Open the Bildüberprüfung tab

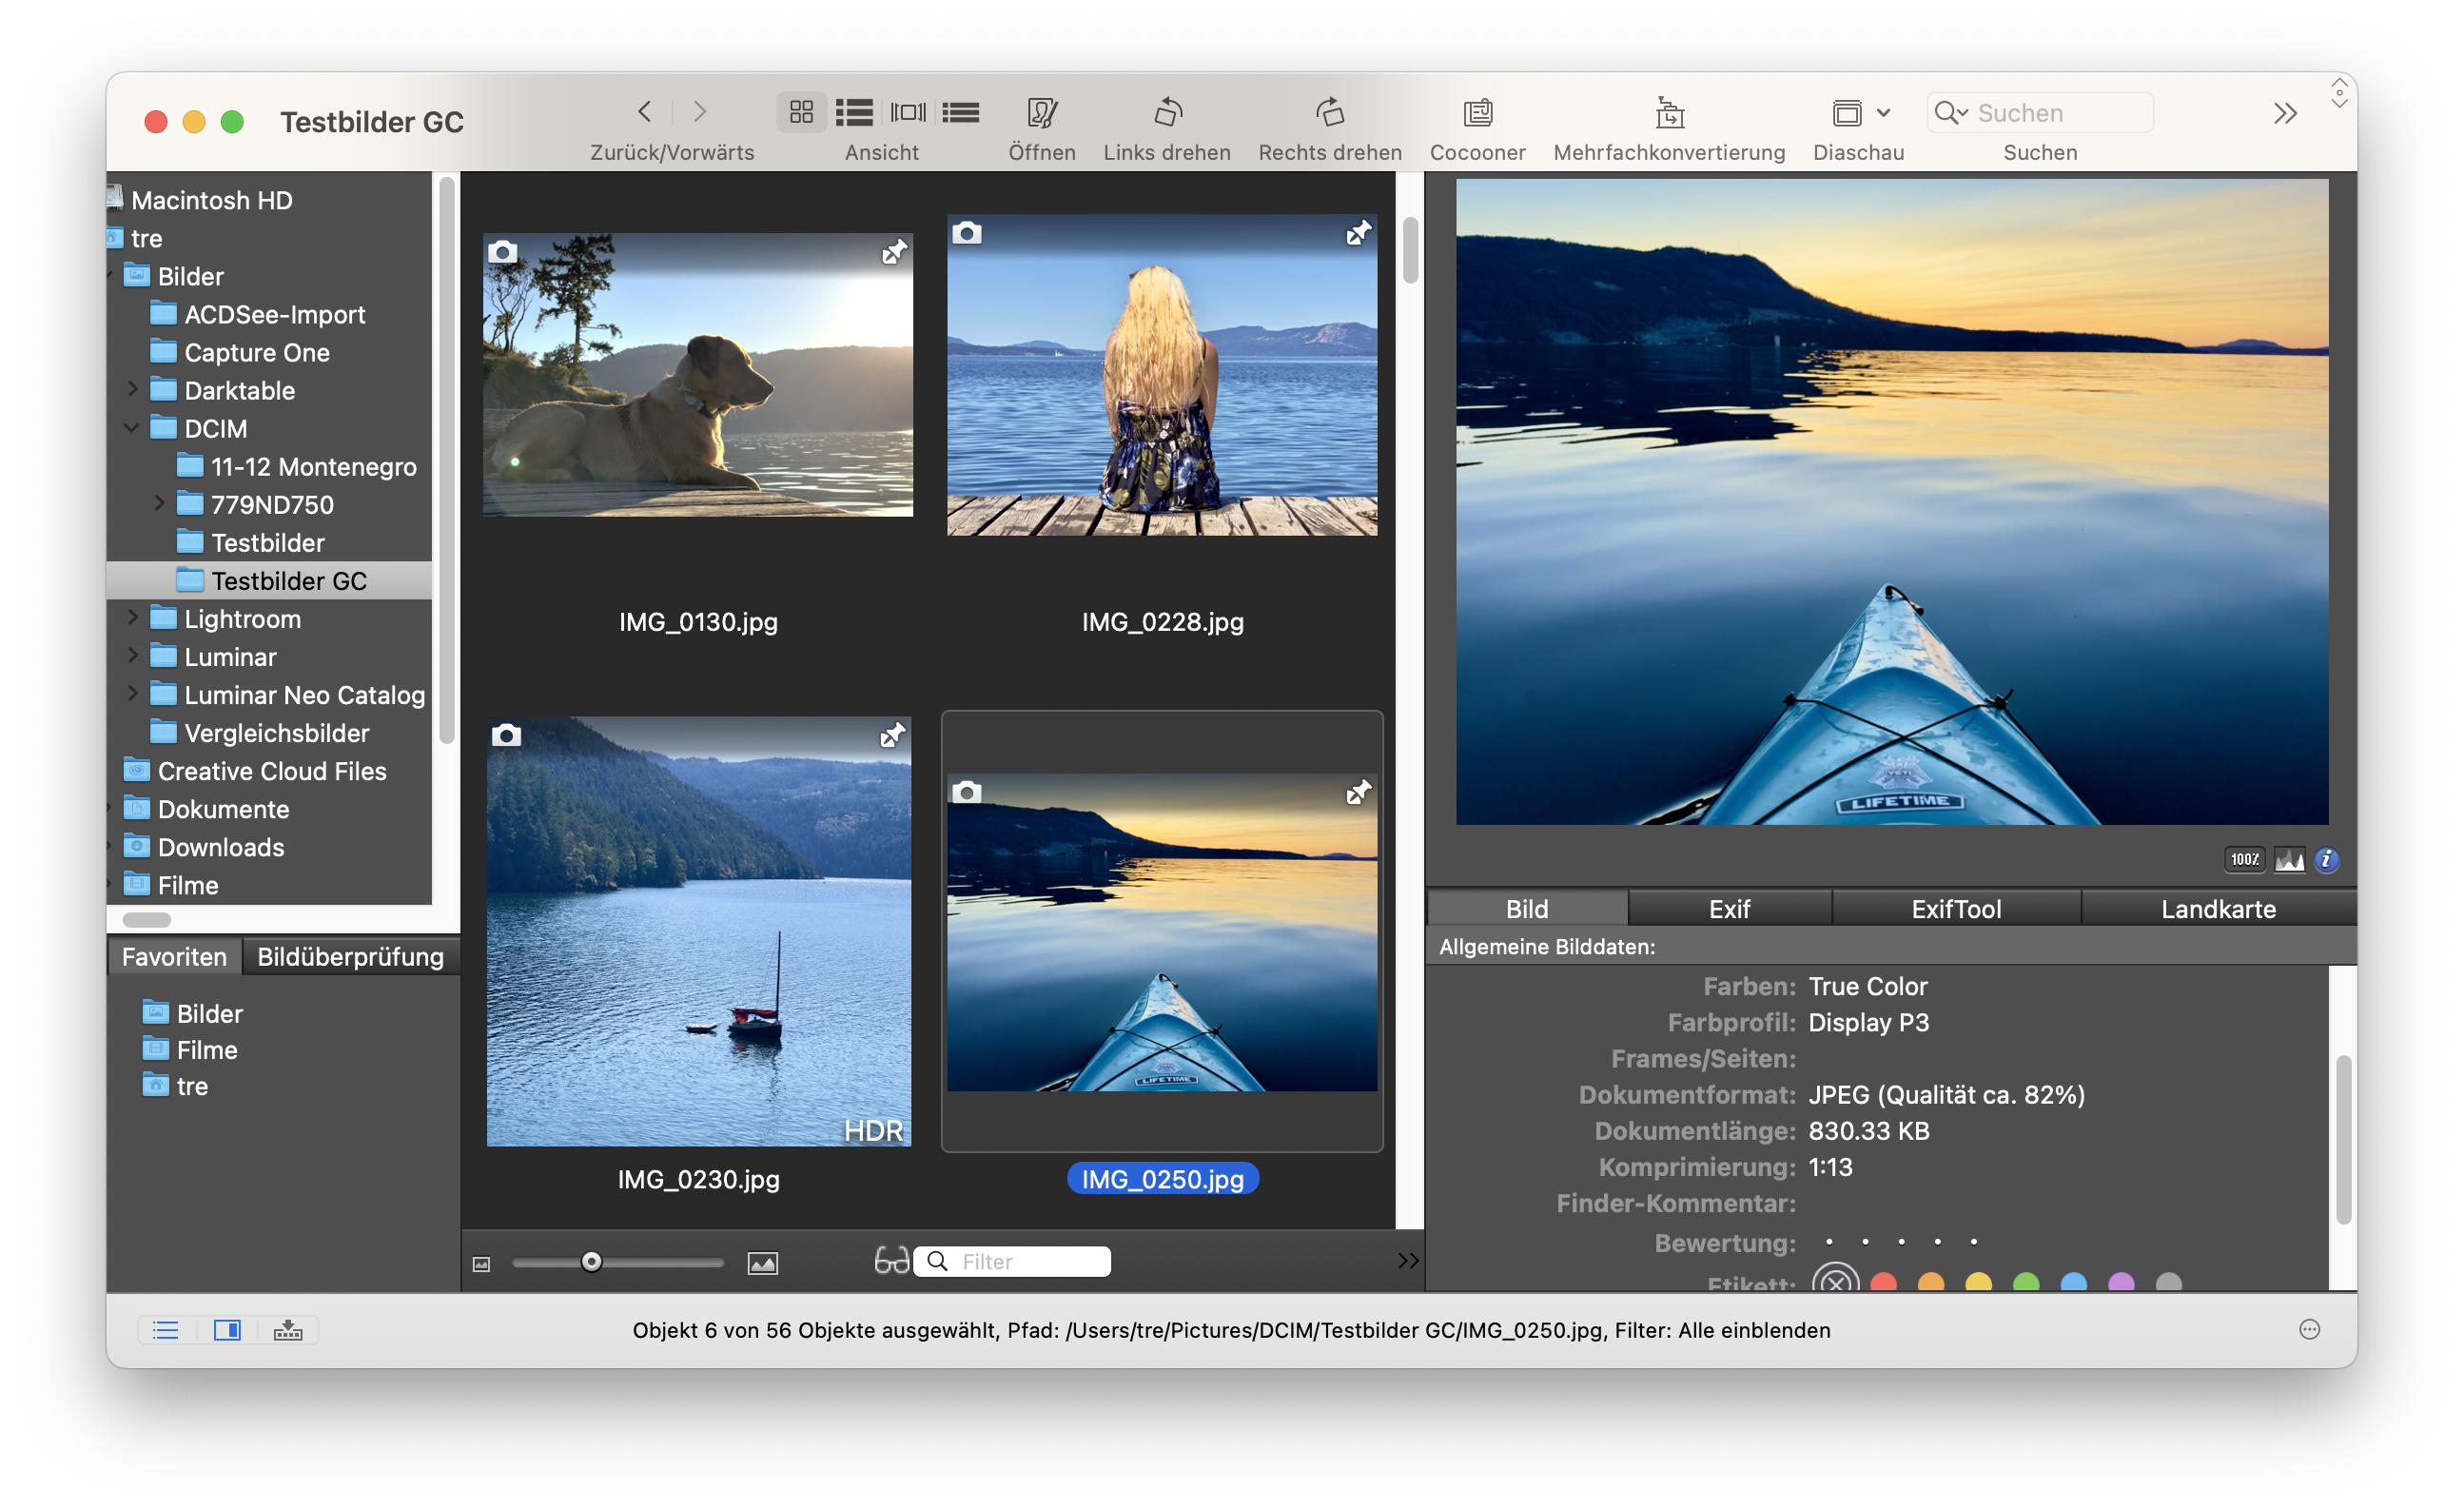(350, 956)
